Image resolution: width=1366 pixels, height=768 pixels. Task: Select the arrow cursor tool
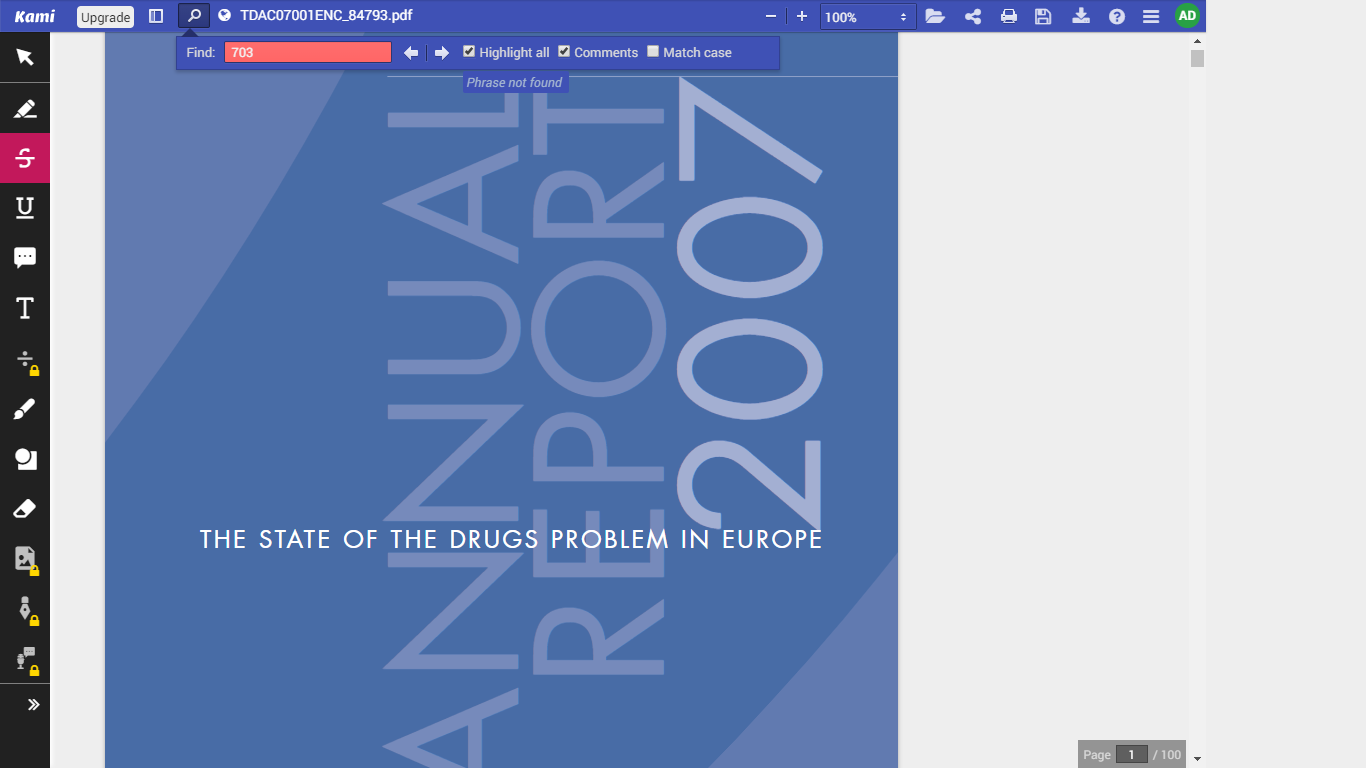25,57
